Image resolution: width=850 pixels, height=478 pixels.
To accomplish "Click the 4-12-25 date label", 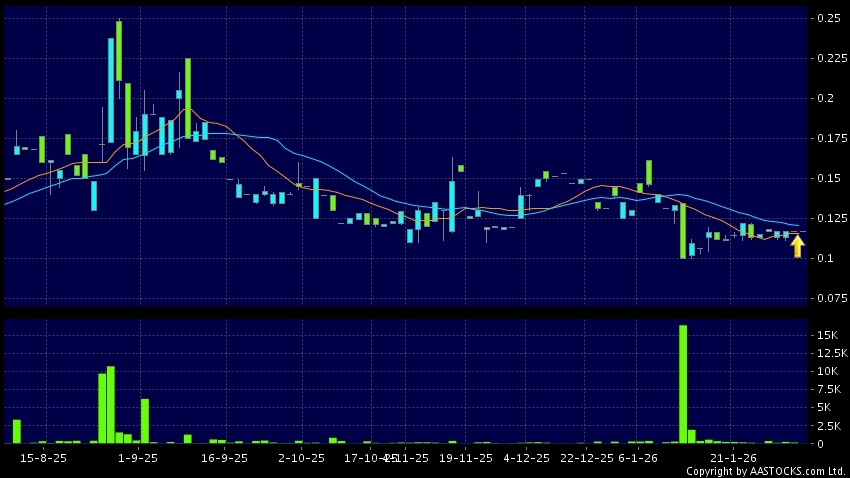I will (x=526, y=457).
